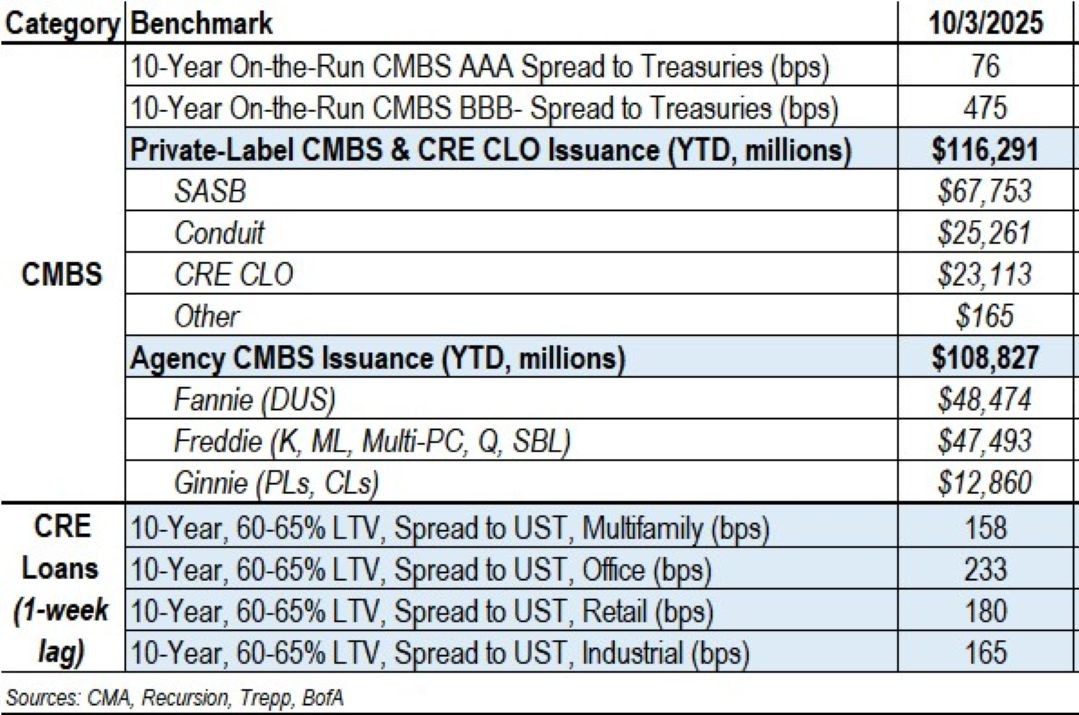Click the Office spread value 233

pyautogui.click(x=985, y=570)
